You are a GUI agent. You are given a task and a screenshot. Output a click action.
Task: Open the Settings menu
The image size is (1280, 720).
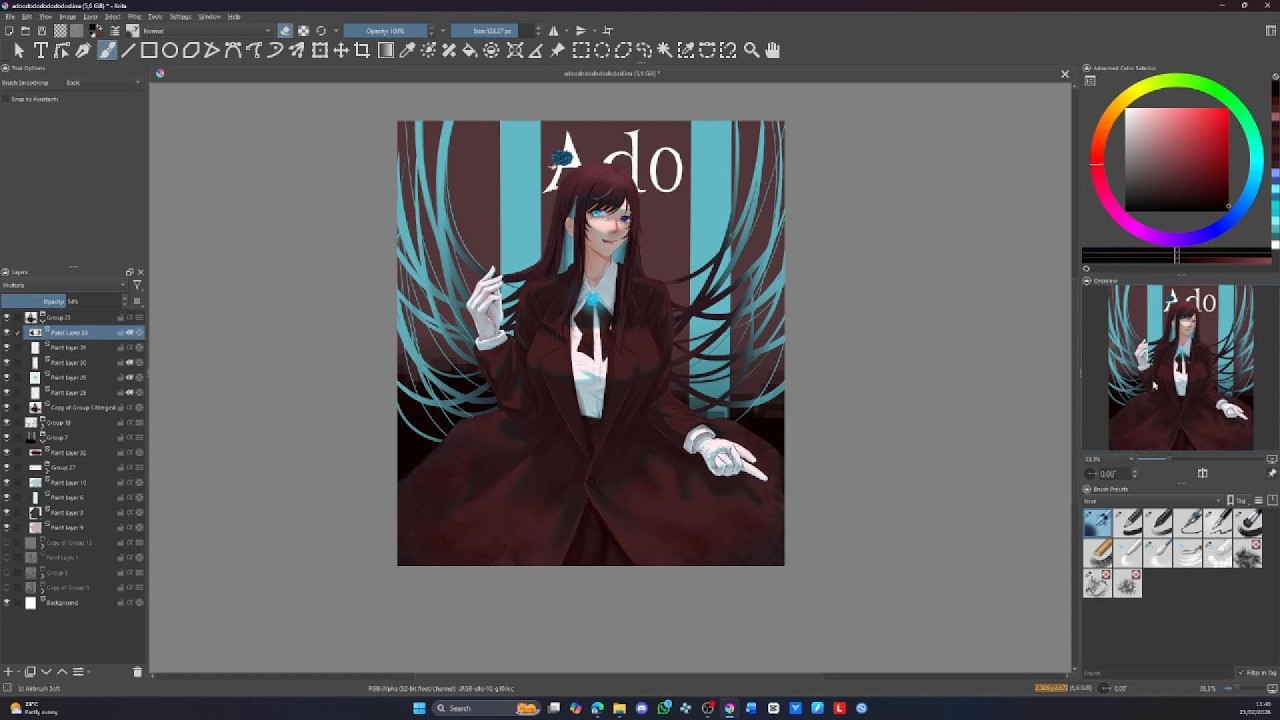tap(180, 17)
